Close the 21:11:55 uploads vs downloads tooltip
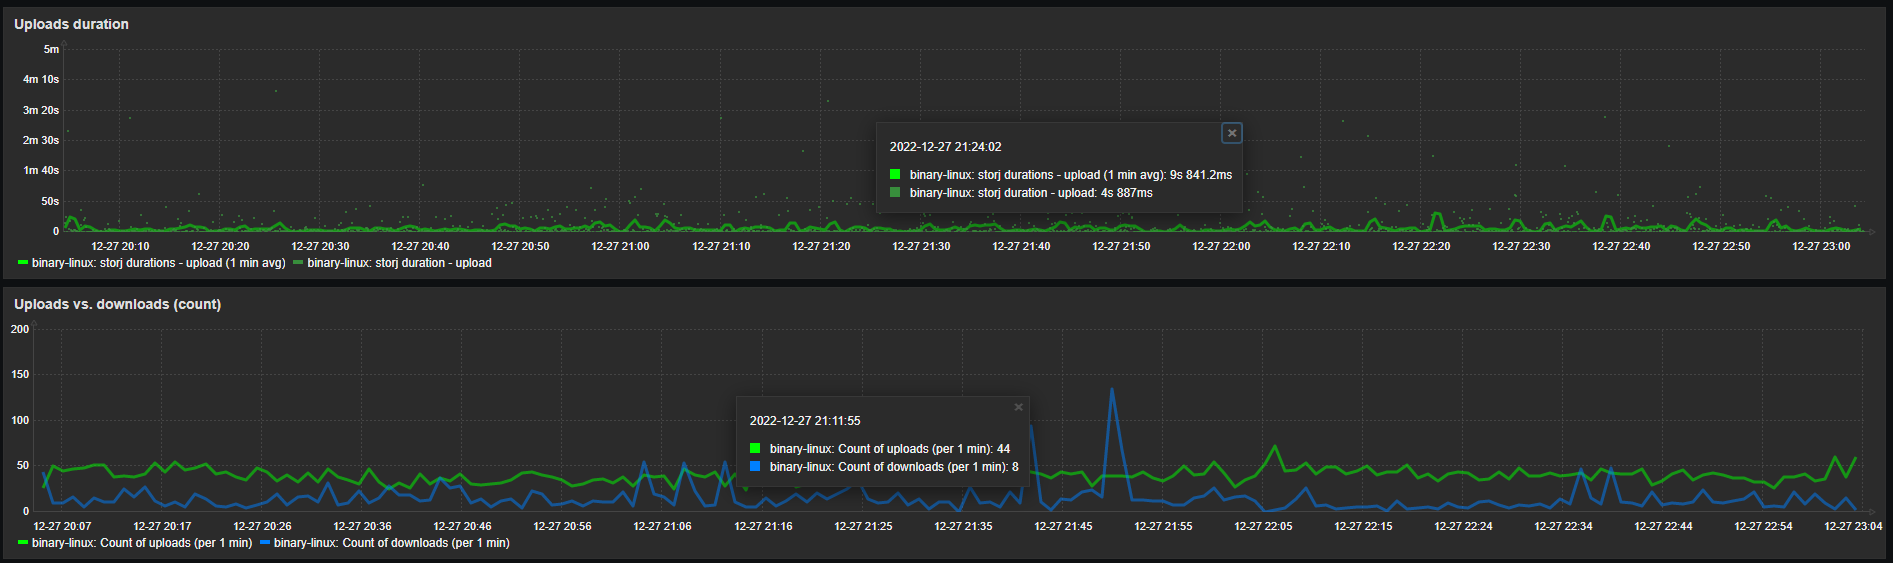 pos(1018,407)
